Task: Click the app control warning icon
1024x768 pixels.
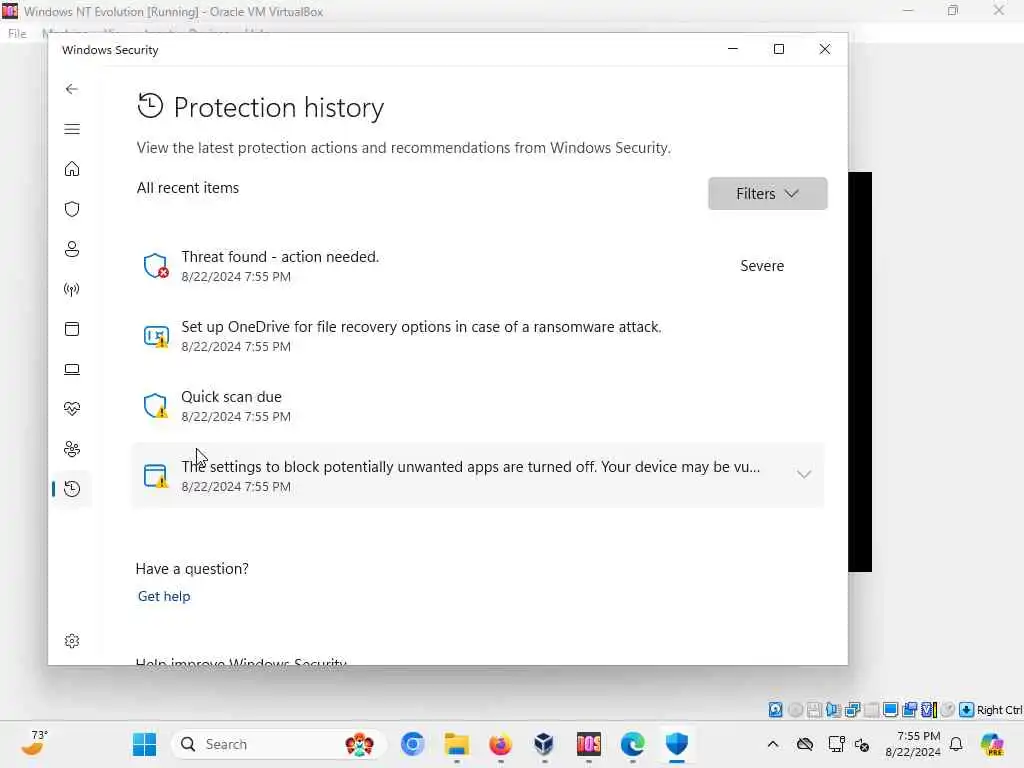Action: tap(155, 475)
